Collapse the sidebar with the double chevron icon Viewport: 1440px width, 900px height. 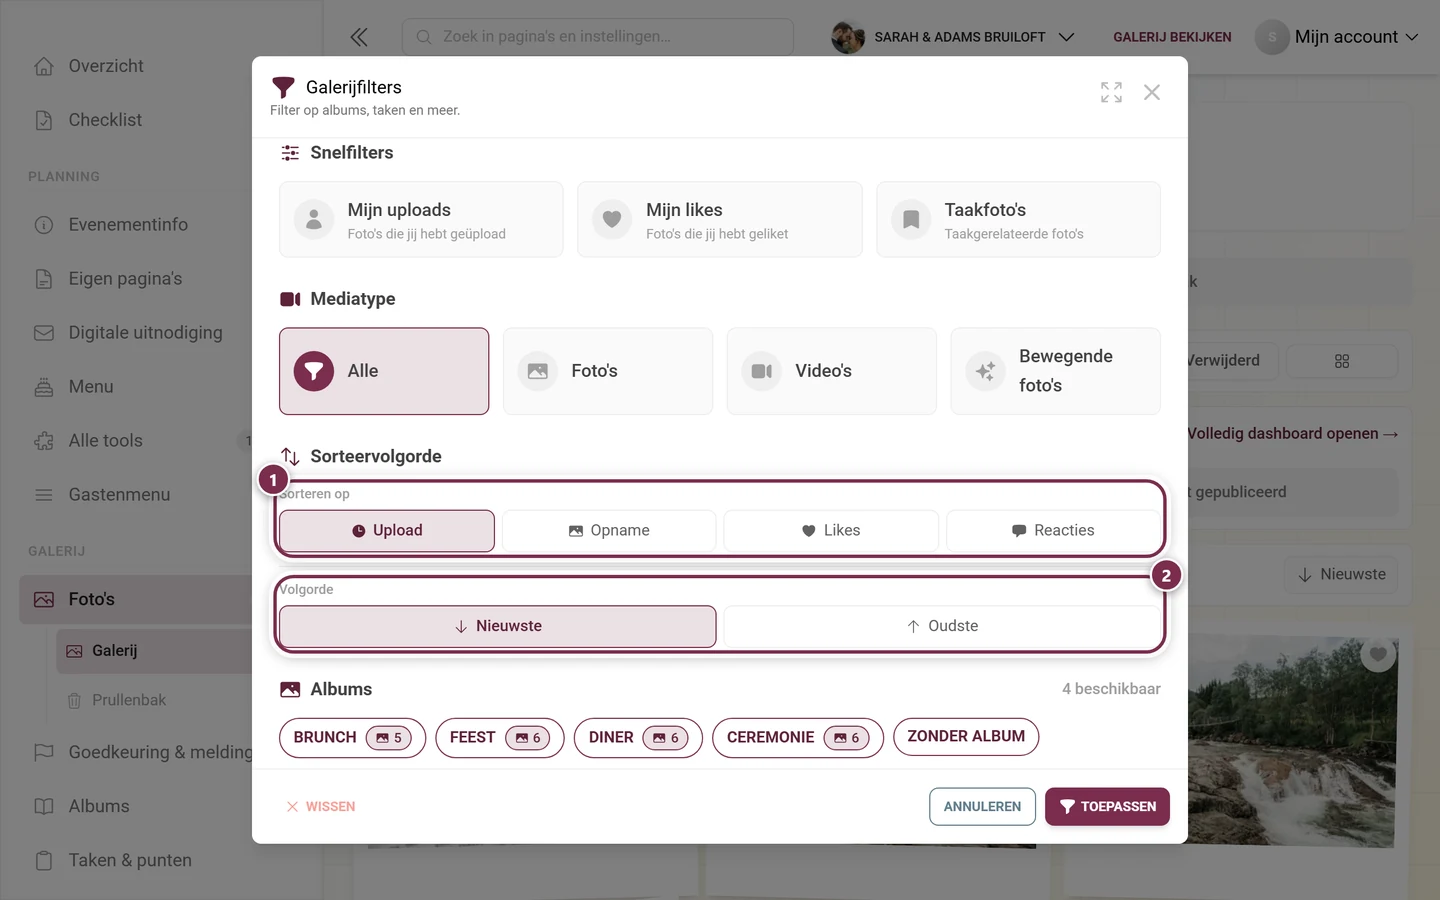pos(359,37)
